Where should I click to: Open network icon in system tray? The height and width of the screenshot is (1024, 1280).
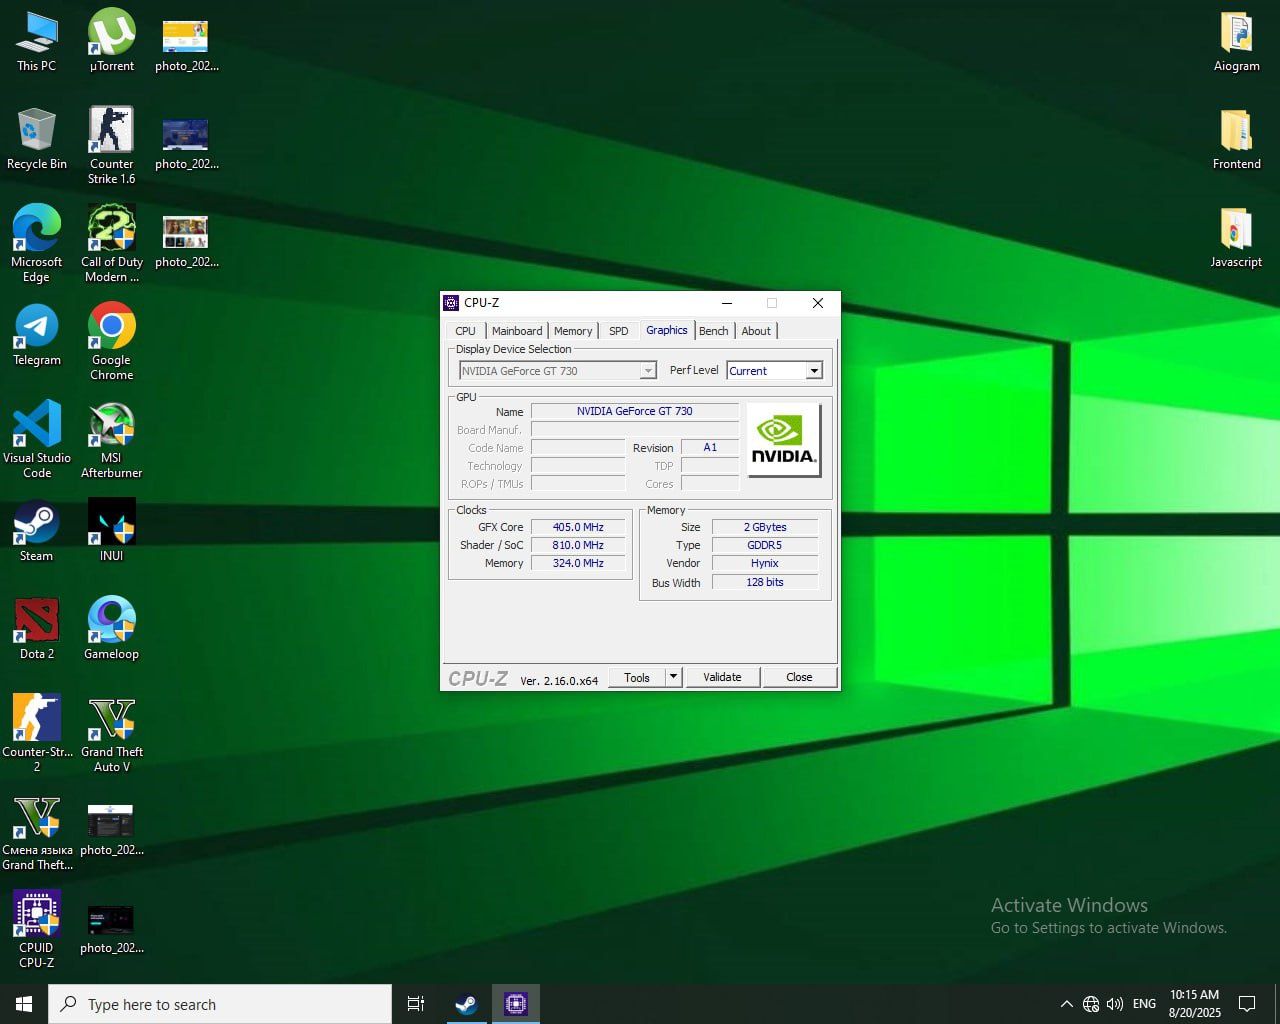pyautogui.click(x=1091, y=1004)
